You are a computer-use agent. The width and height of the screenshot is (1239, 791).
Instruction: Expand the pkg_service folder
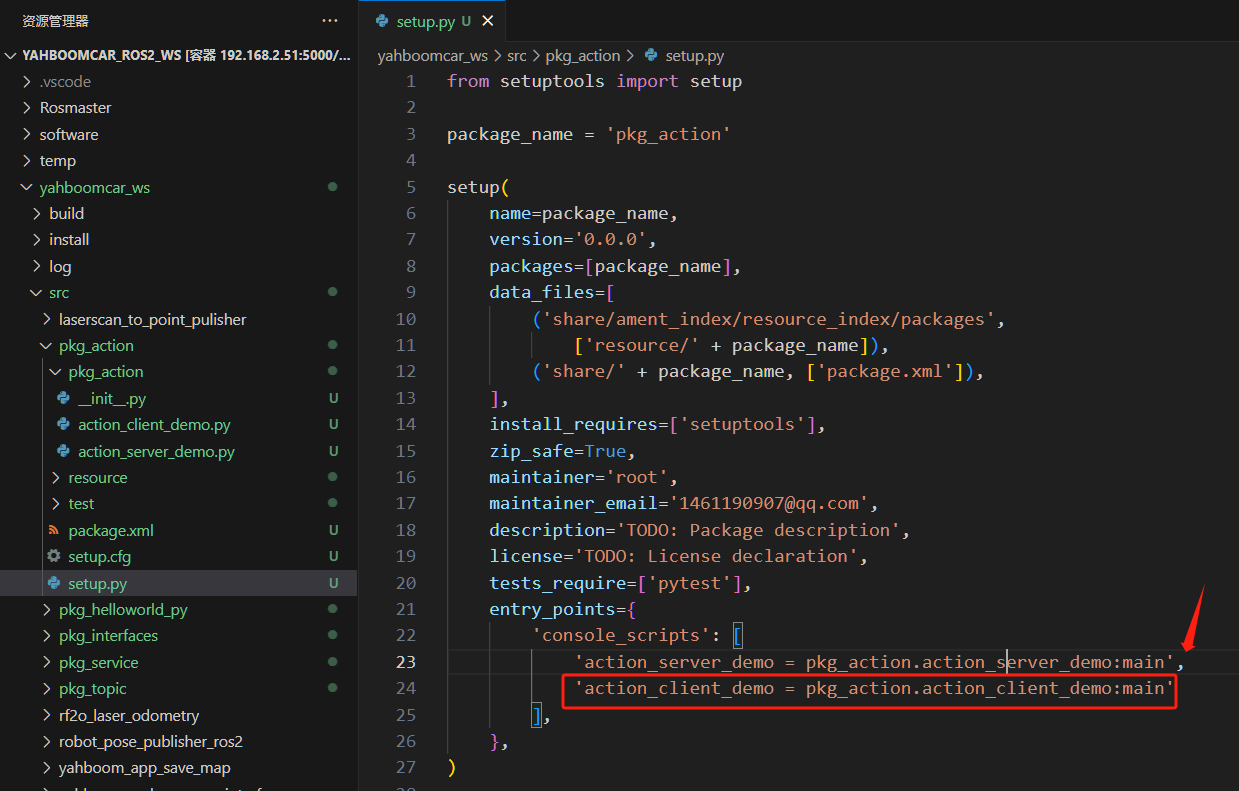pyautogui.click(x=178, y=662)
